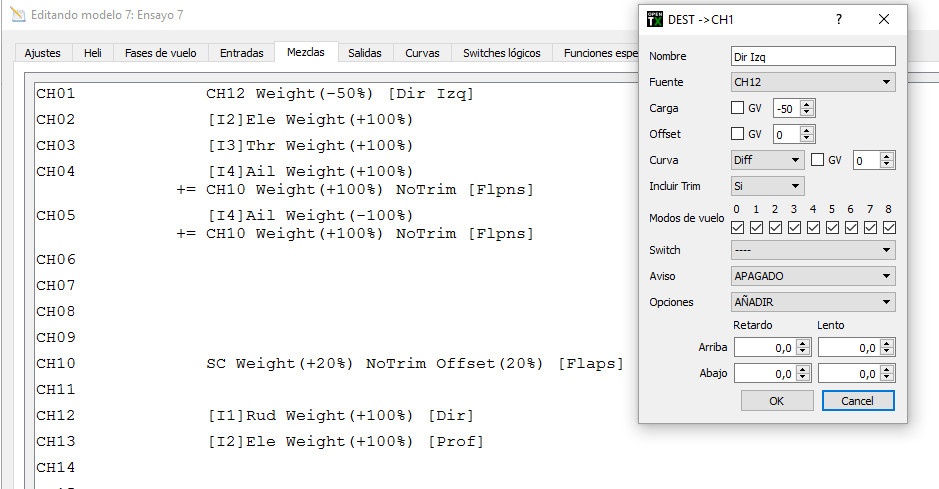Viewport: 939px width, 489px height.
Task: Increase the Carga value with up arrow
Action: (x=808, y=104)
